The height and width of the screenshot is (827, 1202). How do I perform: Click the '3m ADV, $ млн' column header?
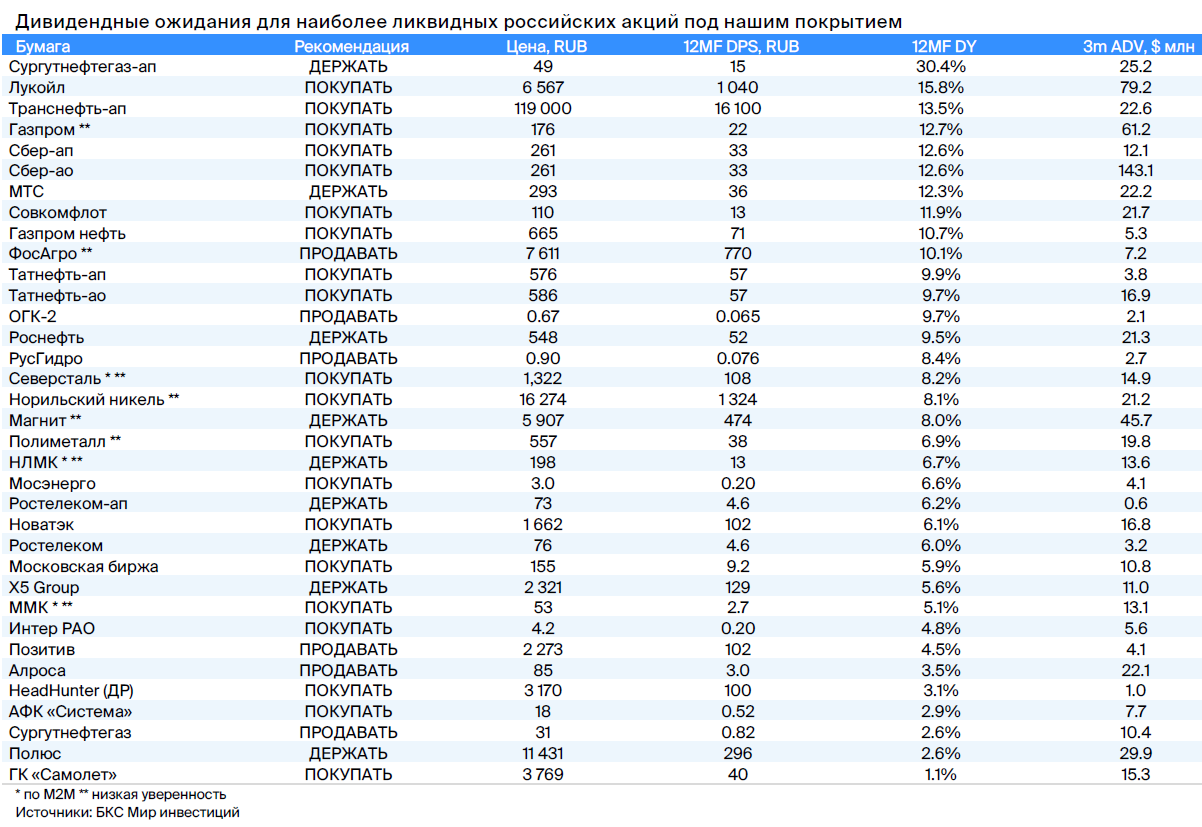pos(1138,47)
